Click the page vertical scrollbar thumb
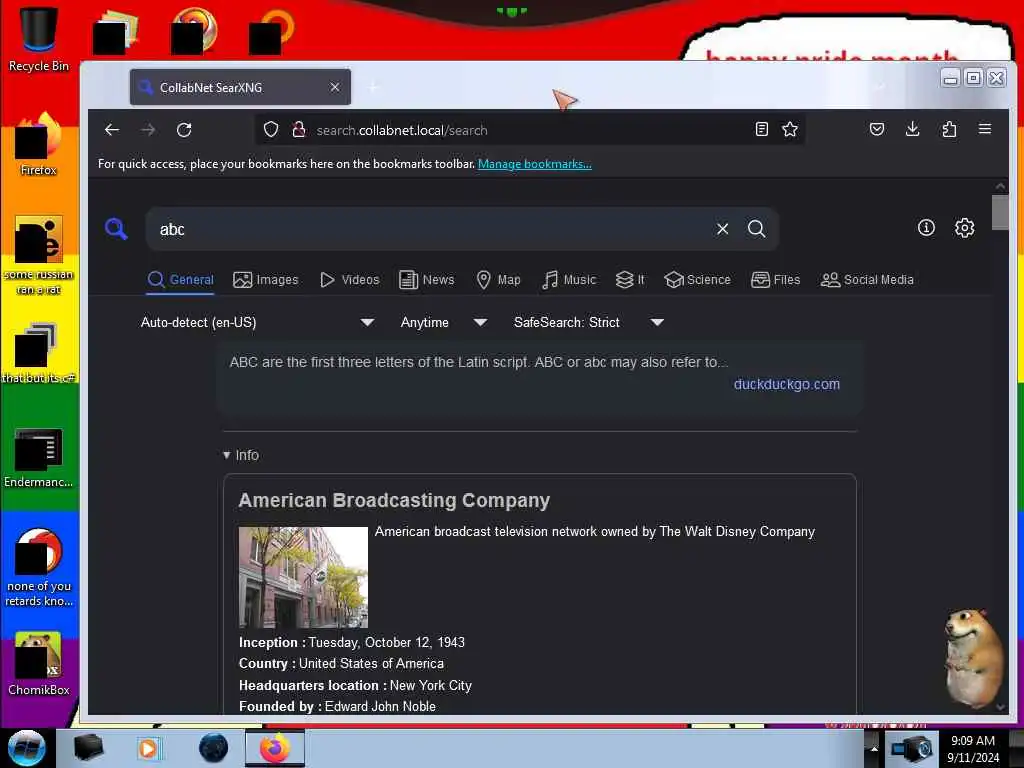The width and height of the screenshot is (1024, 768). [x=1000, y=213]
